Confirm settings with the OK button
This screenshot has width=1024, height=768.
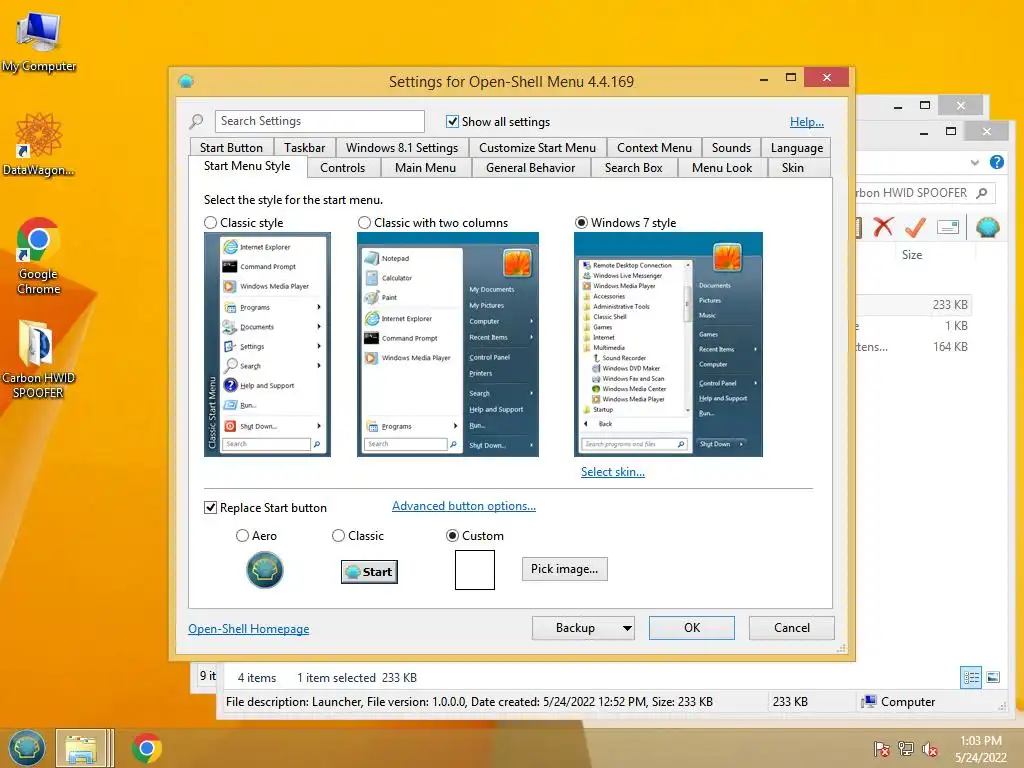[x=692, y=628]
